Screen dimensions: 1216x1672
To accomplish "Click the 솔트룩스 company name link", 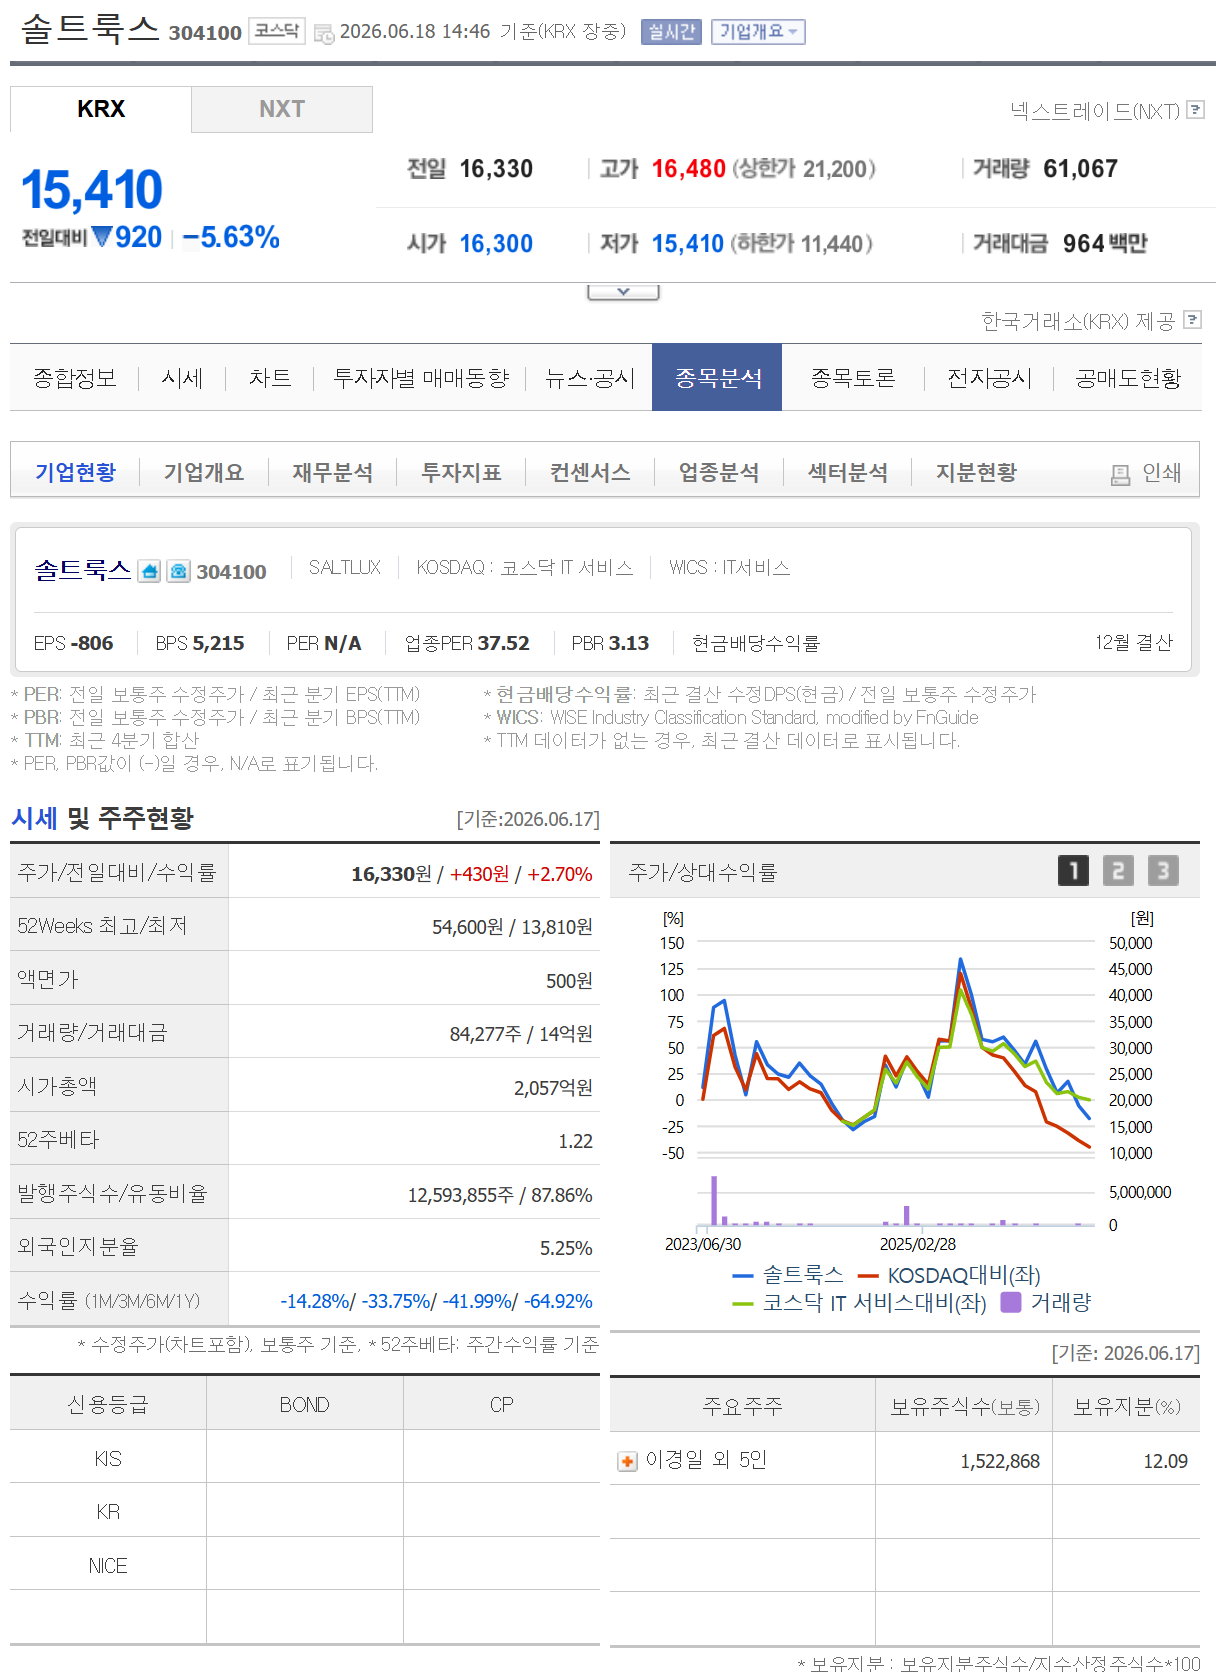I will (x=82, y=570).
